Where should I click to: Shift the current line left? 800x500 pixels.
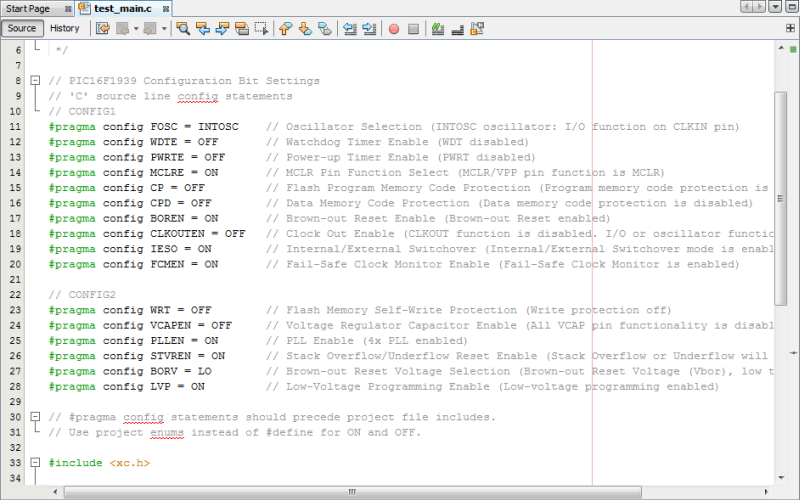[349, 29]
